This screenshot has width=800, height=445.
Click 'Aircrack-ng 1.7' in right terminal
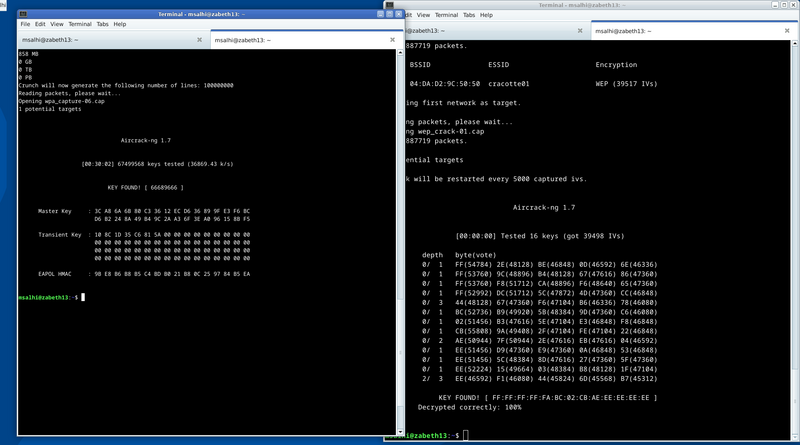pyautogui.click(x=544, y=208)
